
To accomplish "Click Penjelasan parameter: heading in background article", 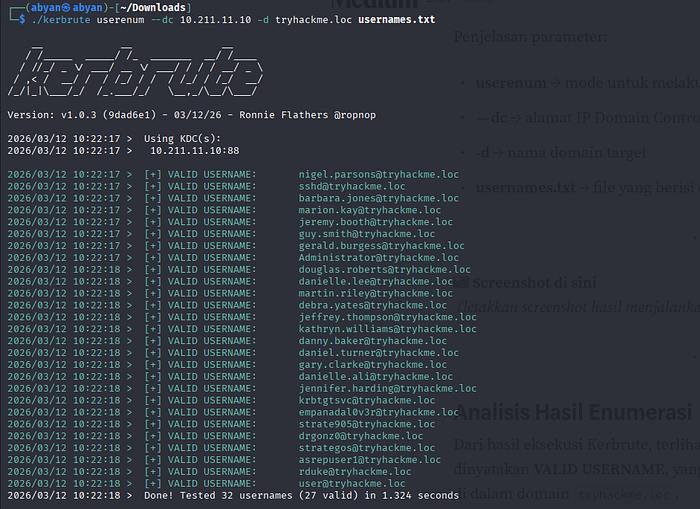I will (531, 37).
